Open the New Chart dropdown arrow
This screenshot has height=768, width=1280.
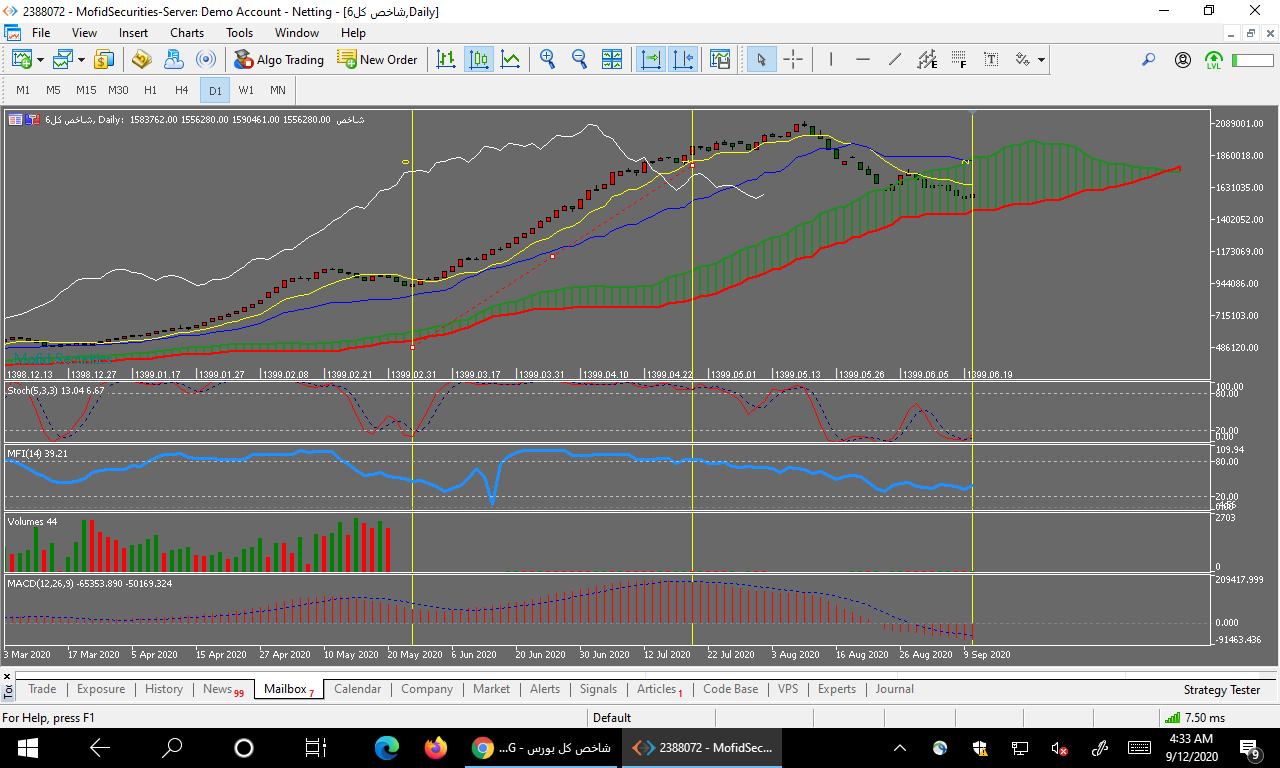(x=40, y=60)
